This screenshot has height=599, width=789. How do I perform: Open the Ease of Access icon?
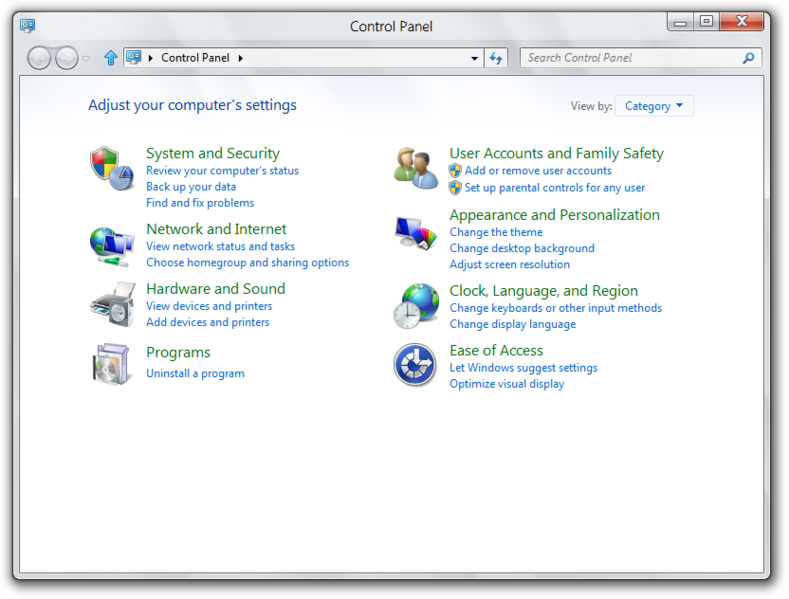(x=415, y=364)
